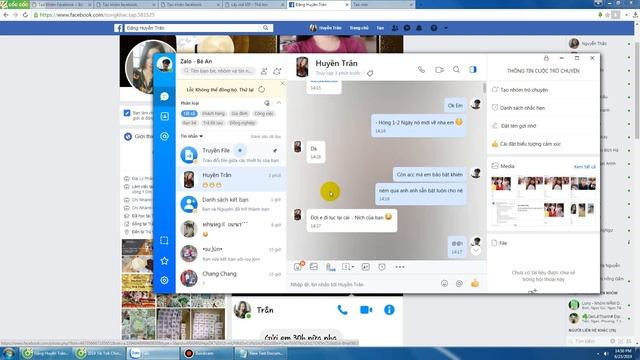The height and width of the screenshot is (360, 640).
Task: Click the mention @ icon in message box
Action: point(459,283)
